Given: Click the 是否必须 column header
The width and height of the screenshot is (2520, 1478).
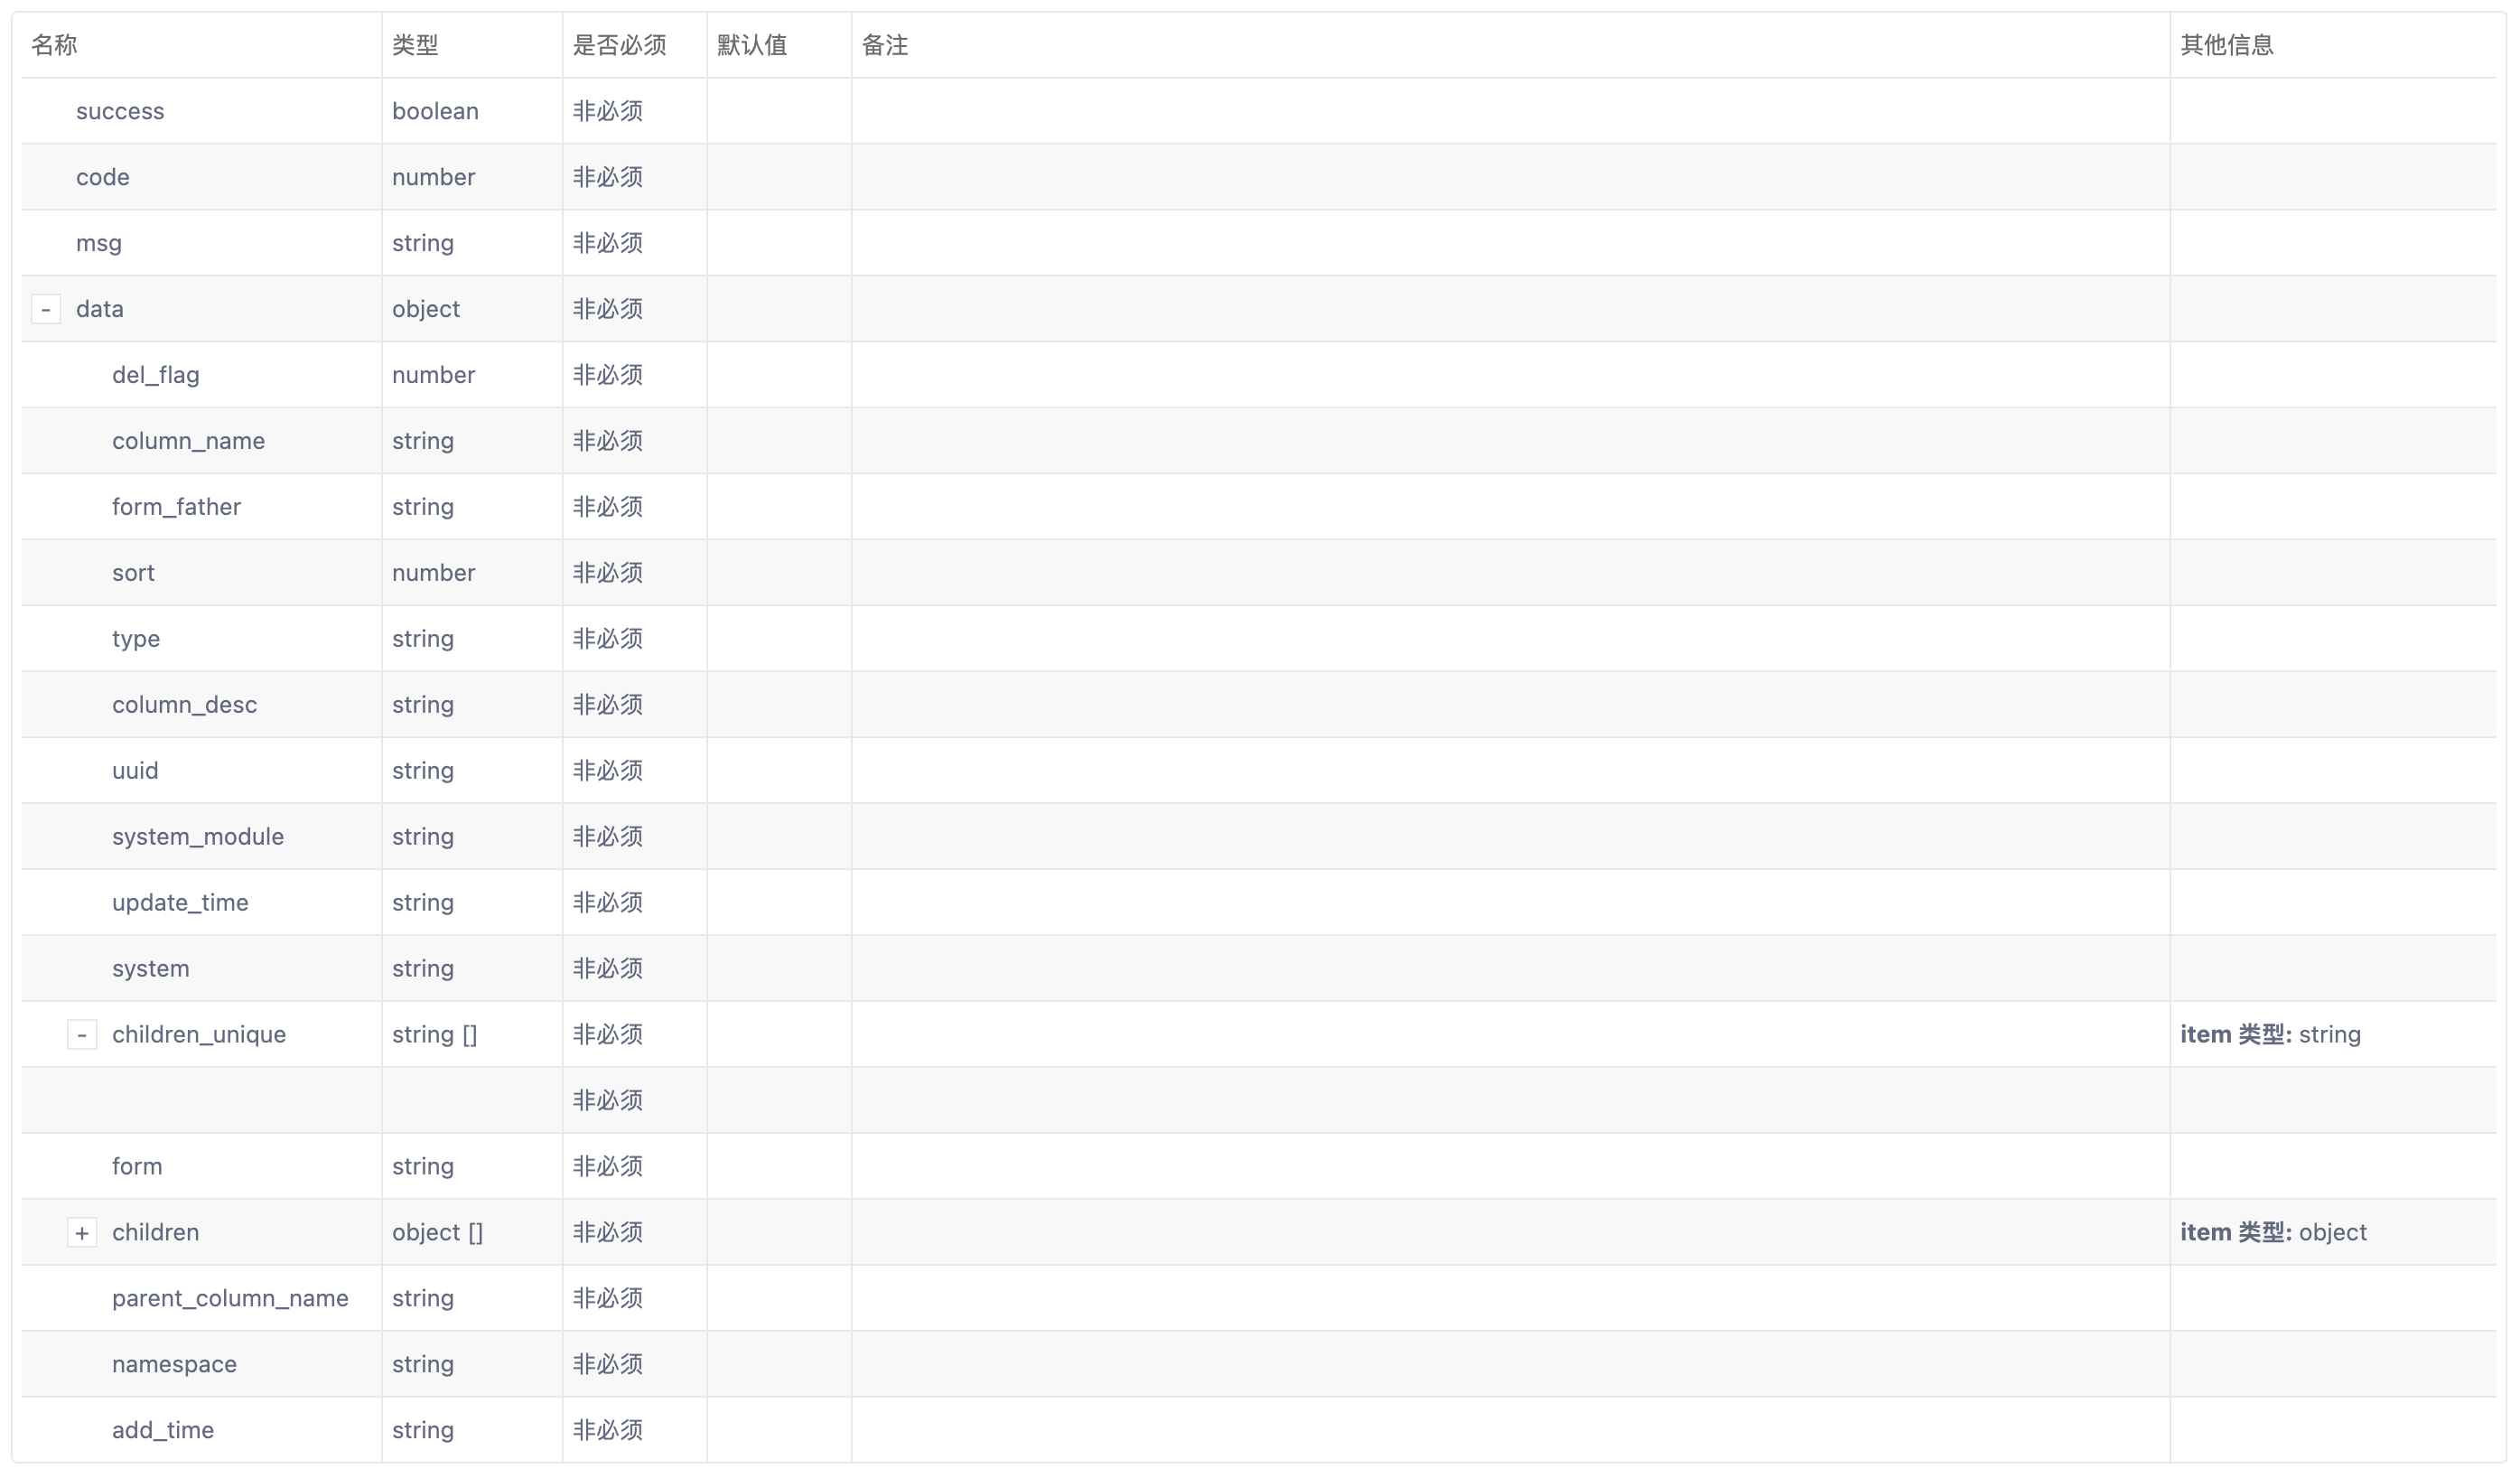Looking at the screenshot, I should click(619, 45).
